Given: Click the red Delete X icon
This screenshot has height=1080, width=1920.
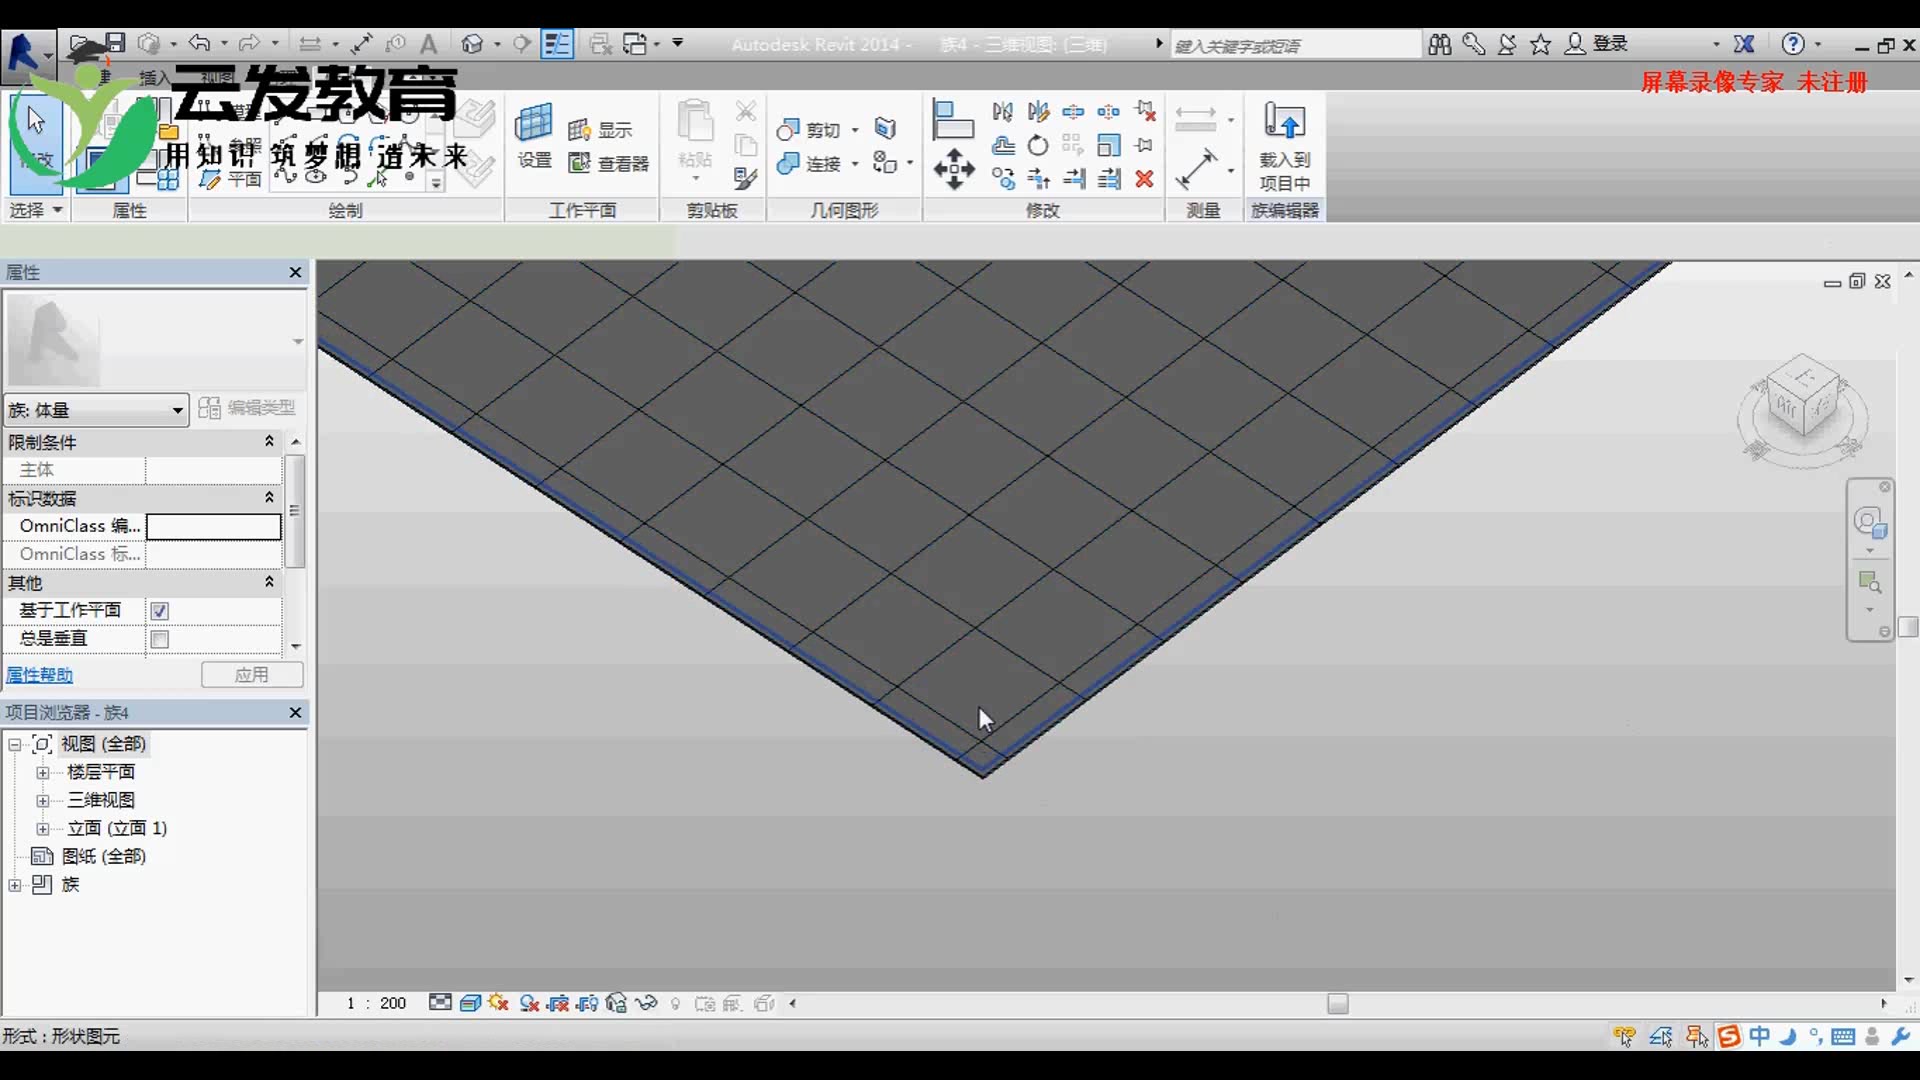Looking at the screenshot, I should coord(1144,179).
